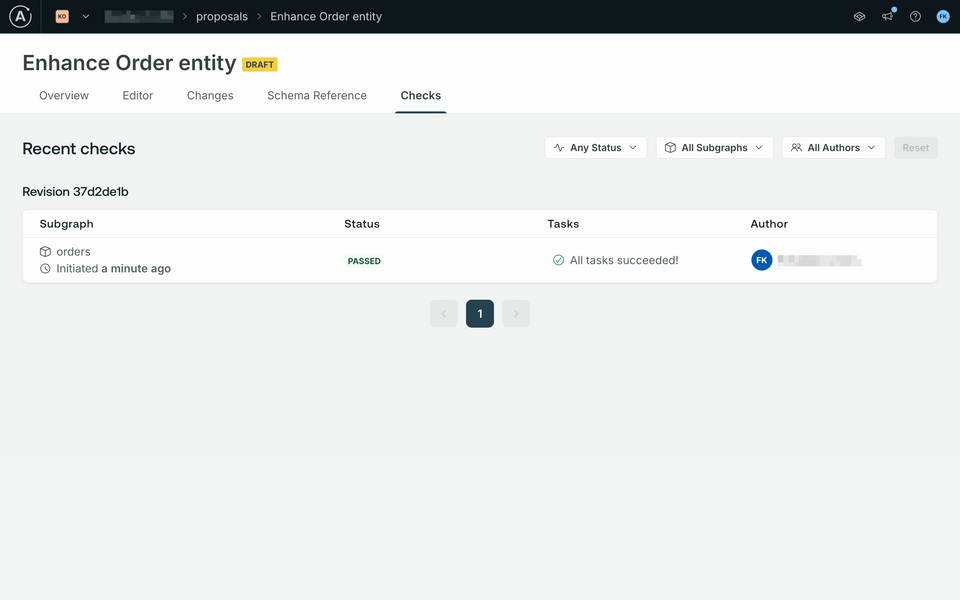Select page 1 in pagination
The width and height of the screenshot is (960, 600).
click(480, 313)
